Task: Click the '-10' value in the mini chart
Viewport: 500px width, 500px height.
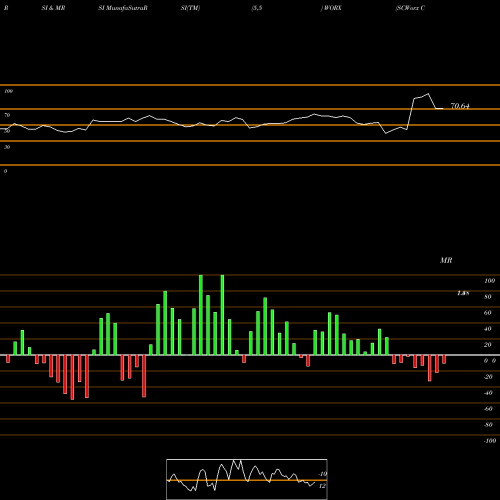Action: pos(322,474)
